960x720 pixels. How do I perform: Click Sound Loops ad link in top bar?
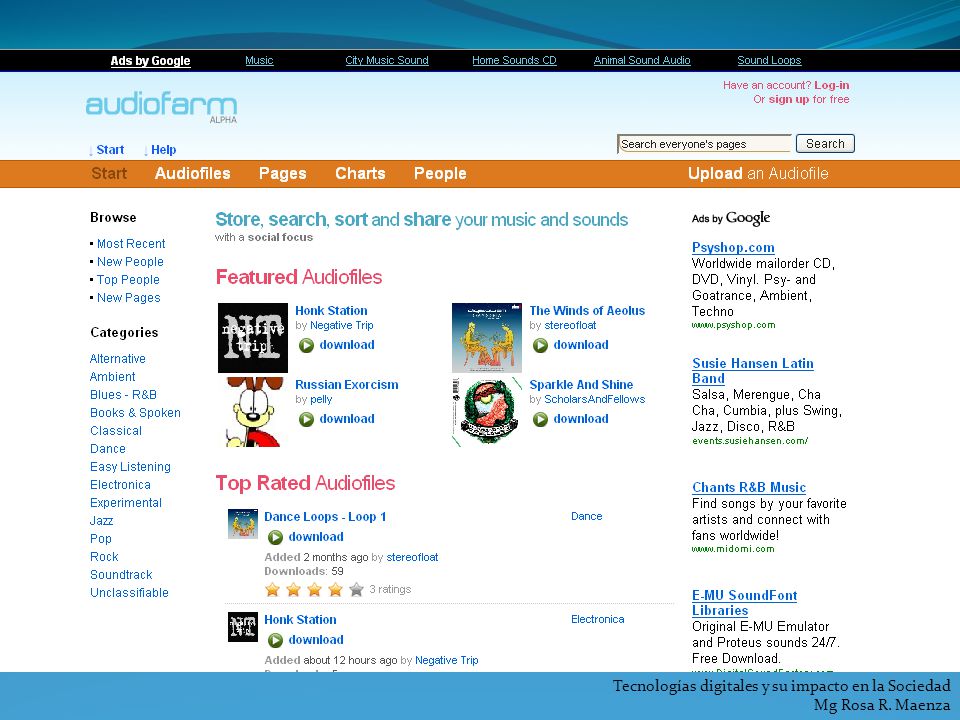coord(769,61)
